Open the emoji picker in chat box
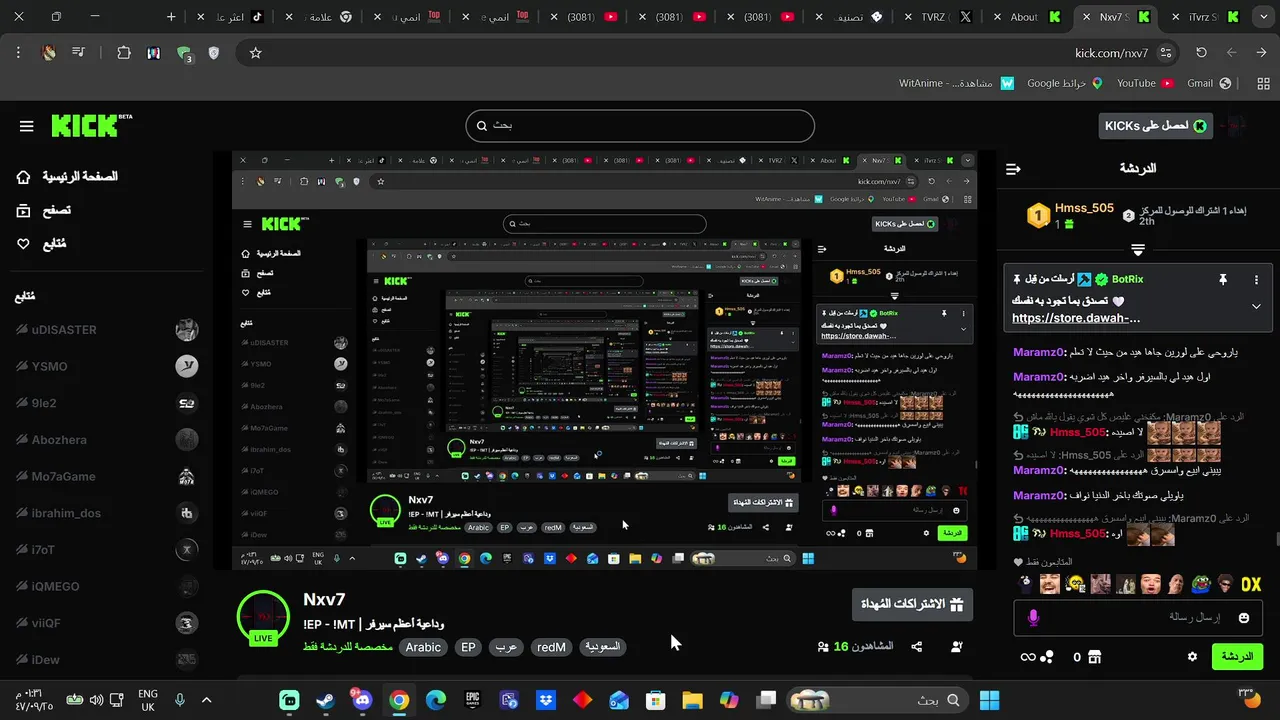Screen dimensions: 1280x720 coord(1244,618)
